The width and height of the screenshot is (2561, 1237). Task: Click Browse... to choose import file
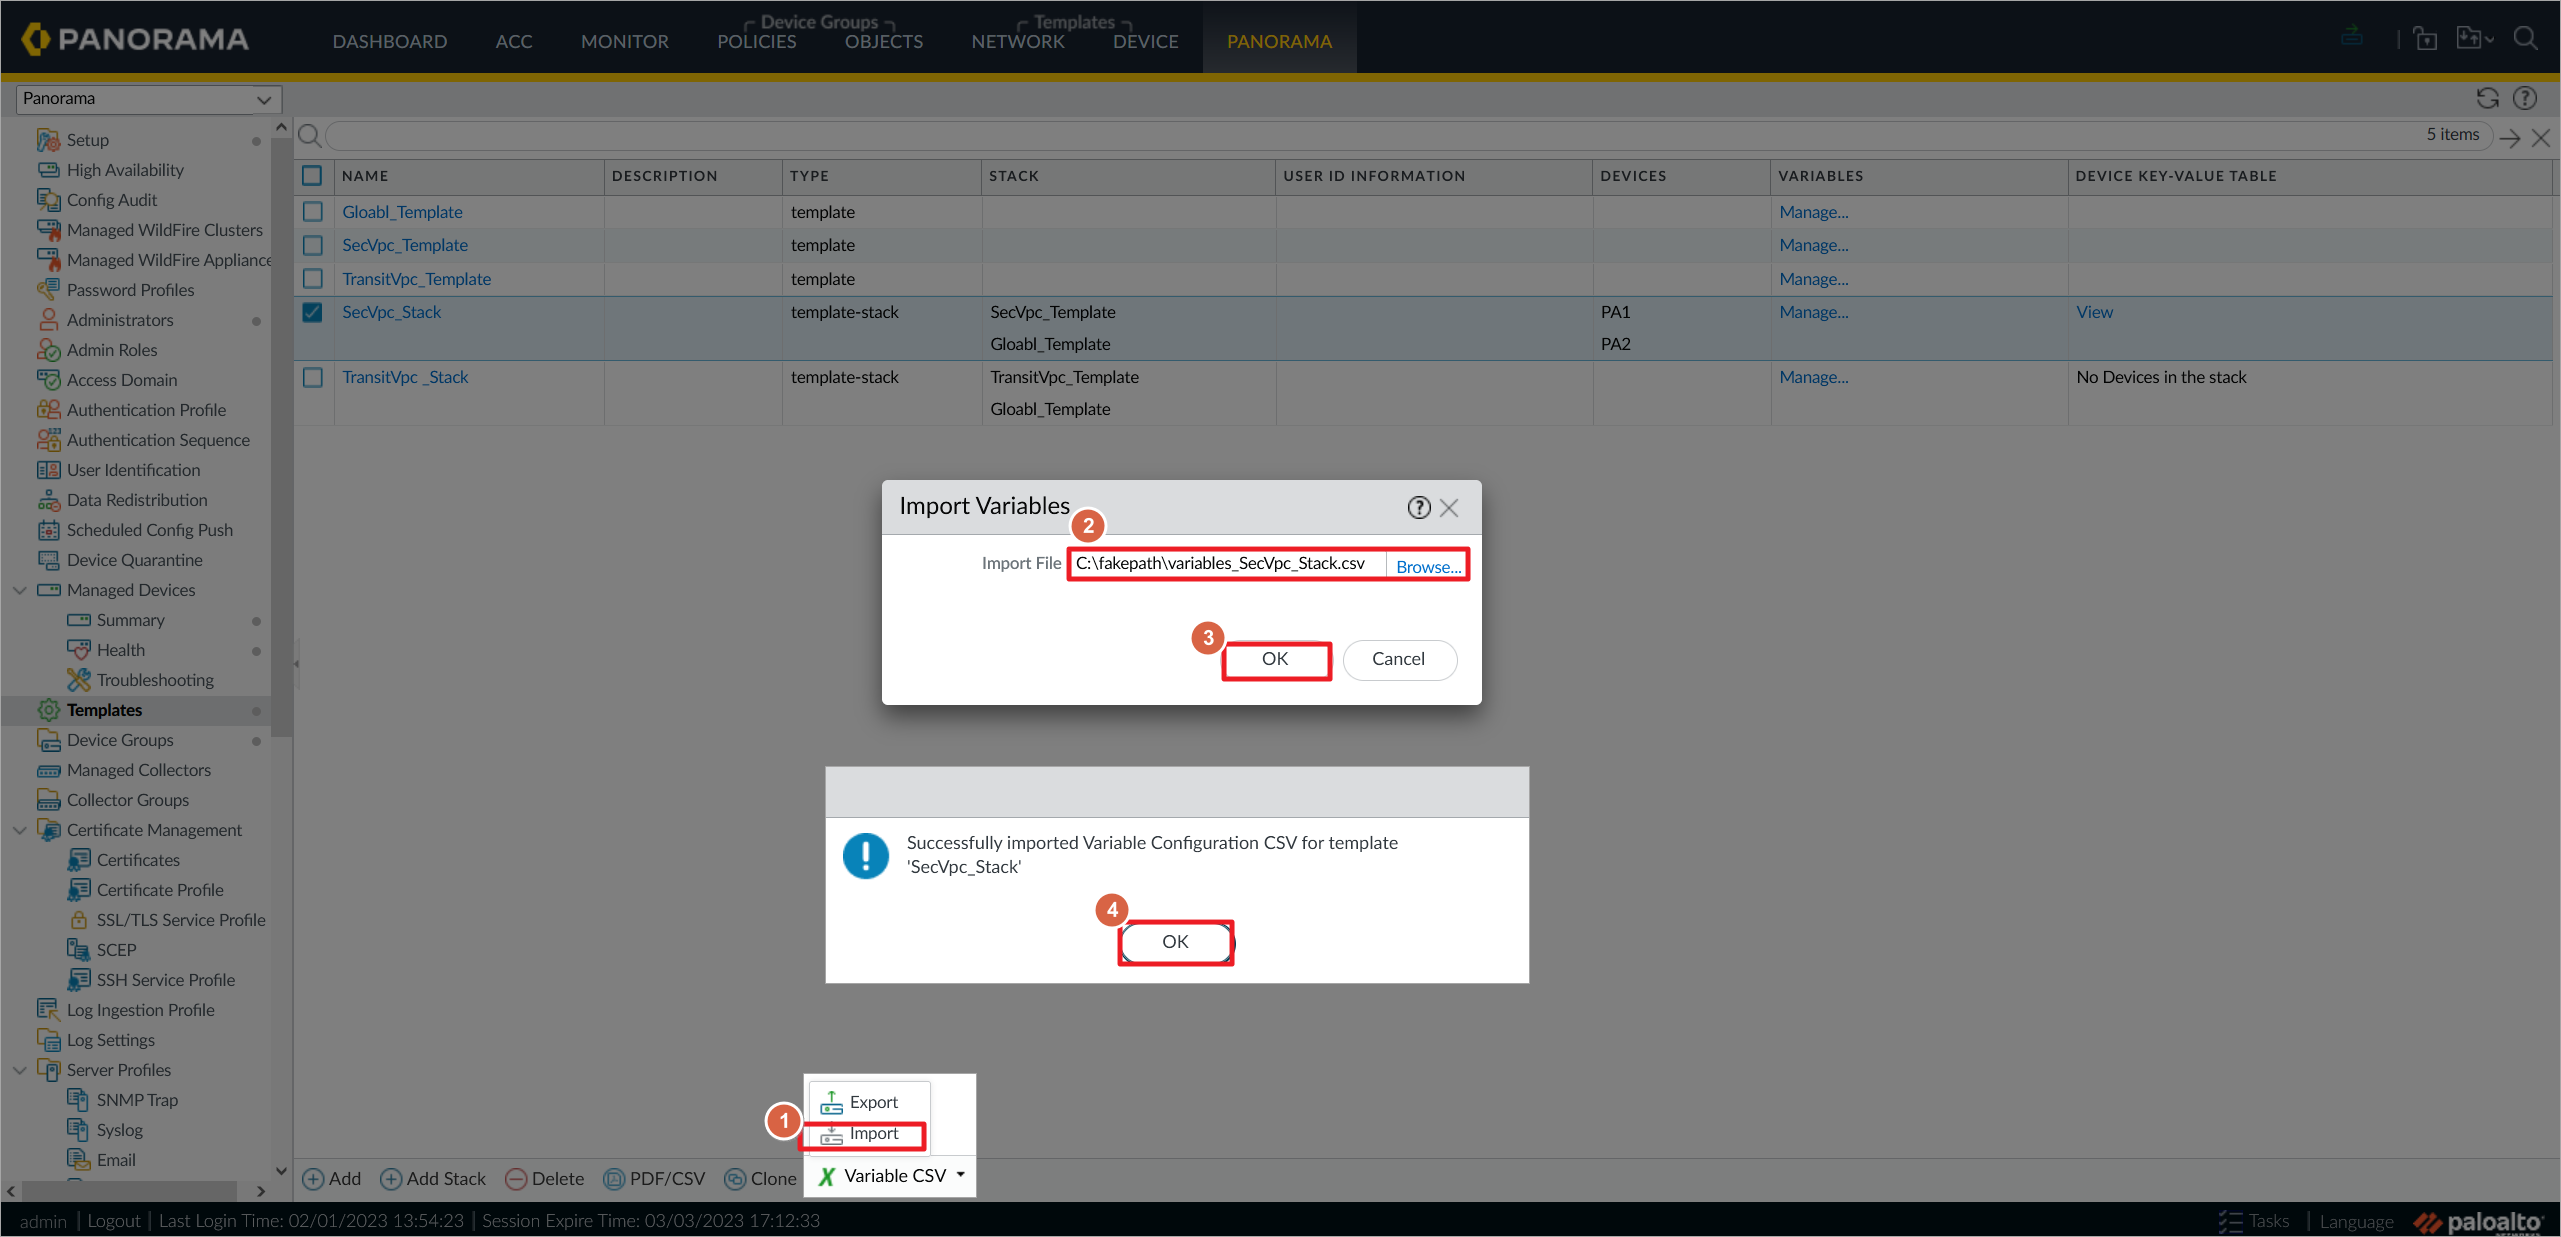point(1428,566)
